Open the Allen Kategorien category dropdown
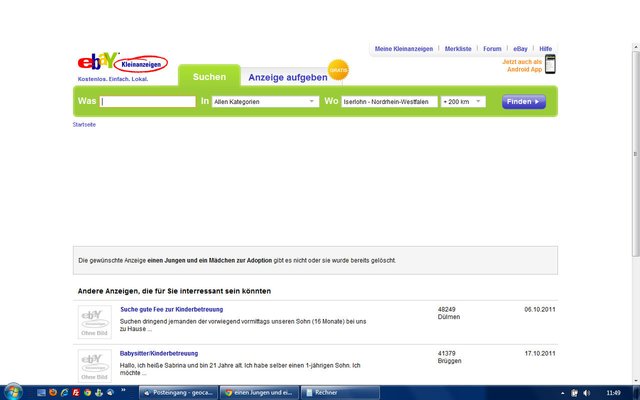This screenshot has width=640, height=400. (x=265, y=102)
